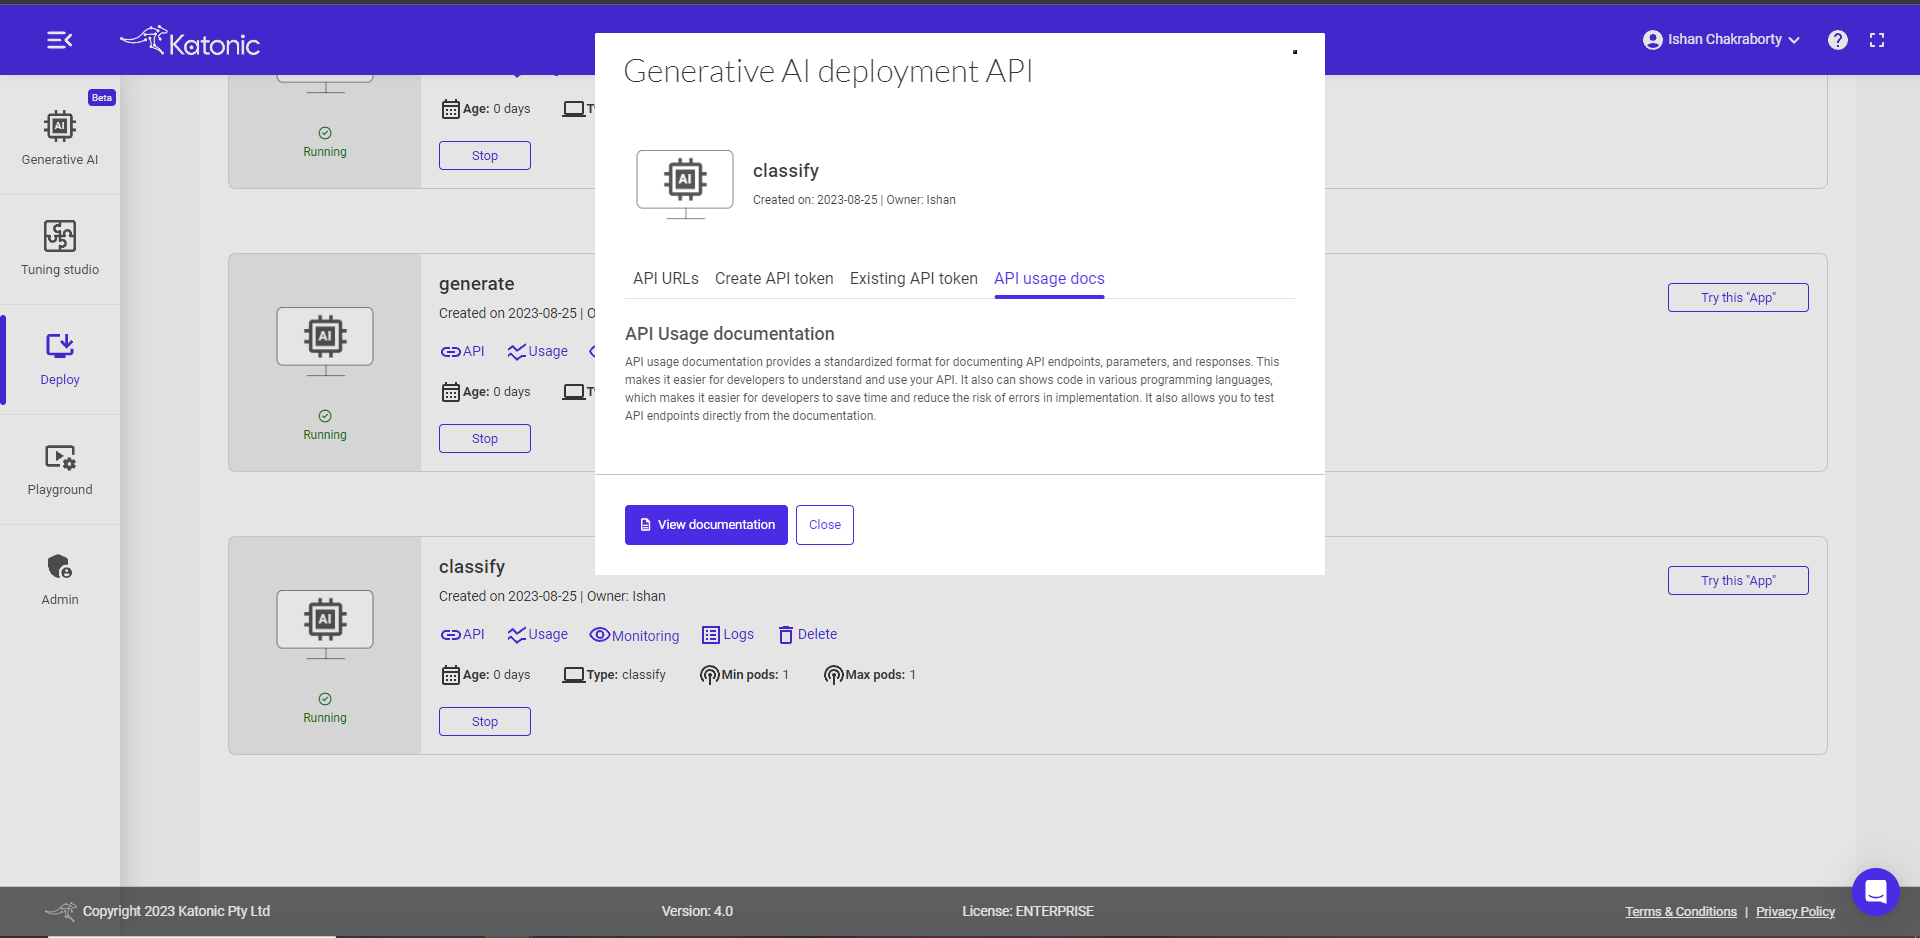Collapse the sidebar with the hamburger menu icon
Screen dimensions: 1920x938
pyautogui.click(x=59, y=40)
